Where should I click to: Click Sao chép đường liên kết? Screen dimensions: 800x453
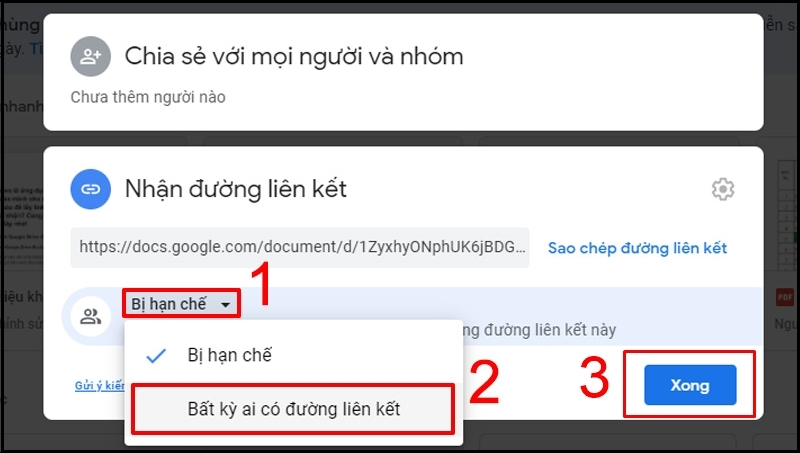(637, 248)
